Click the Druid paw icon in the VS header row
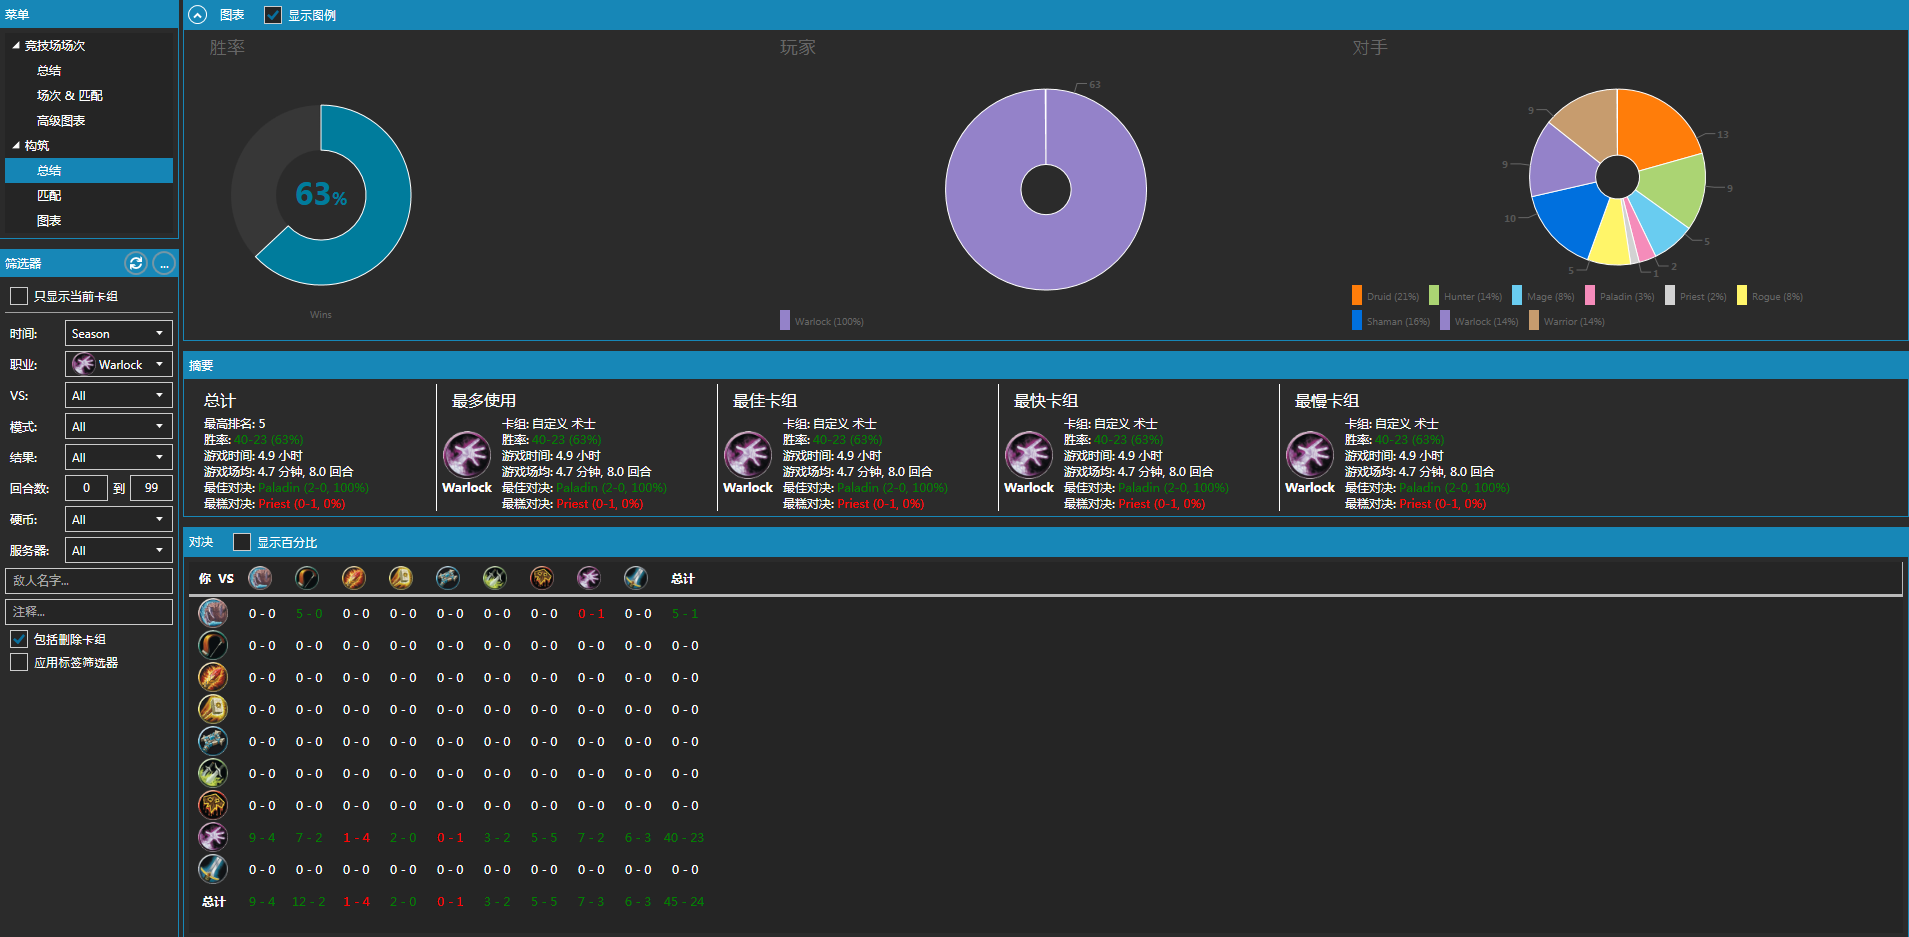The image size is (1909, 937). [x=260, y=578]
